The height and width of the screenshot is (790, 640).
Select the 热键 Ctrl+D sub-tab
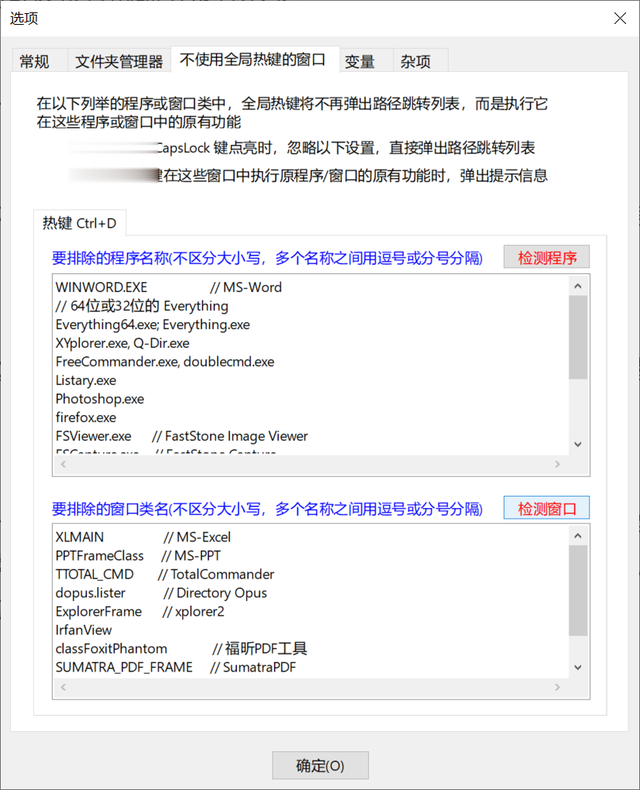(79, 223)
